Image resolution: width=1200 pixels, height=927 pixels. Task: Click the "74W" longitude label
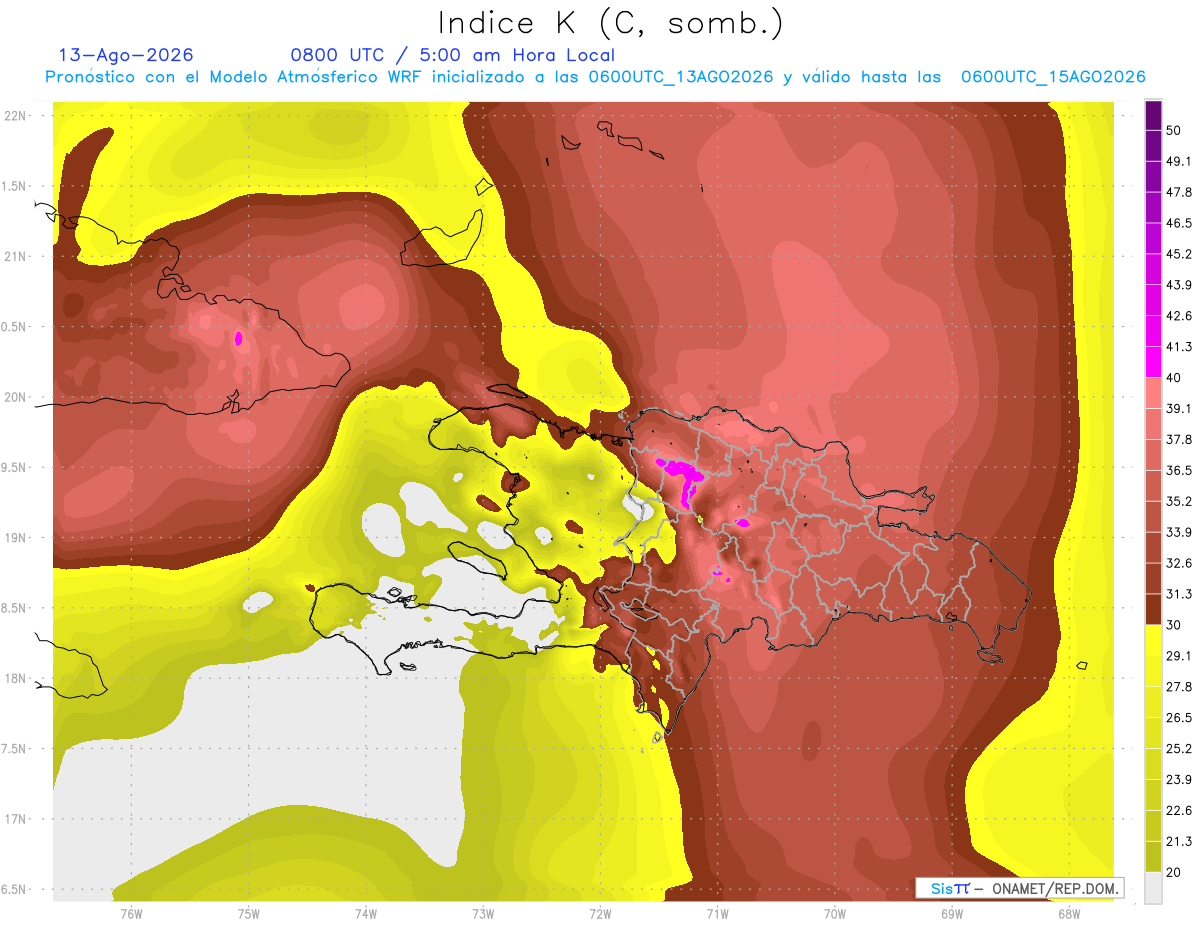tap(366, 913)
